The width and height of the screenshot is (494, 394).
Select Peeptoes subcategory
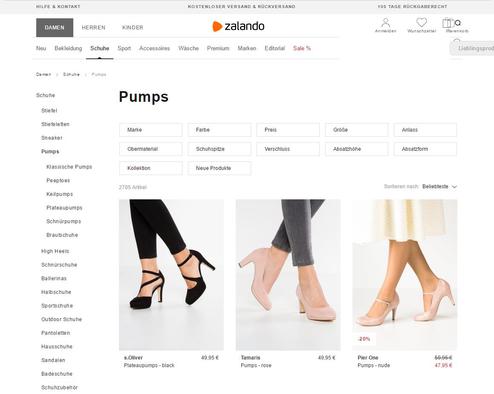tap(58, 180)
